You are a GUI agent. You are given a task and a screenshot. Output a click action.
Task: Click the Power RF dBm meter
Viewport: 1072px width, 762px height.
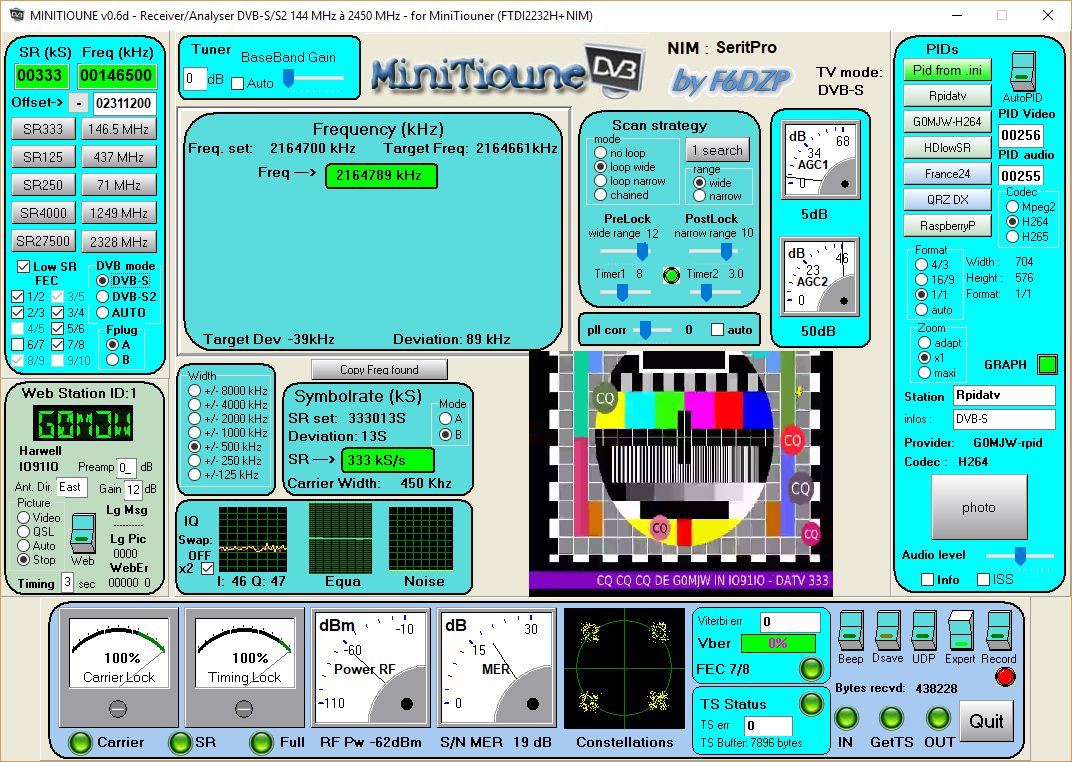[x=371, y=668]
